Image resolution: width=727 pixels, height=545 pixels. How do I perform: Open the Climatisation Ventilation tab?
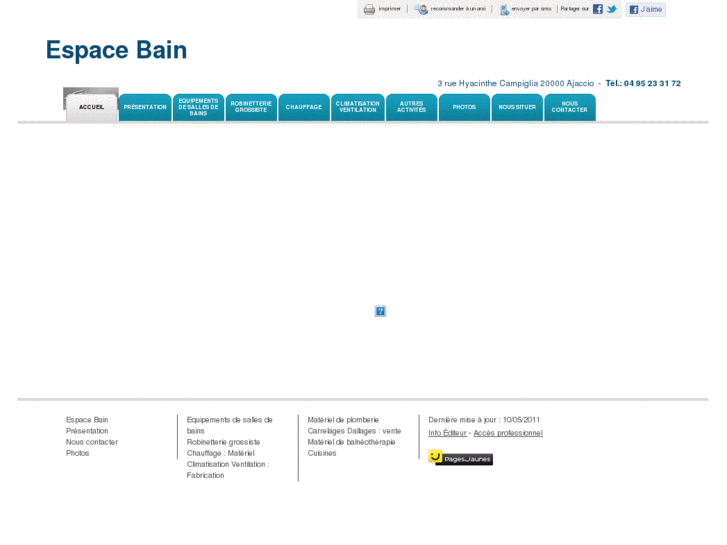358,107
